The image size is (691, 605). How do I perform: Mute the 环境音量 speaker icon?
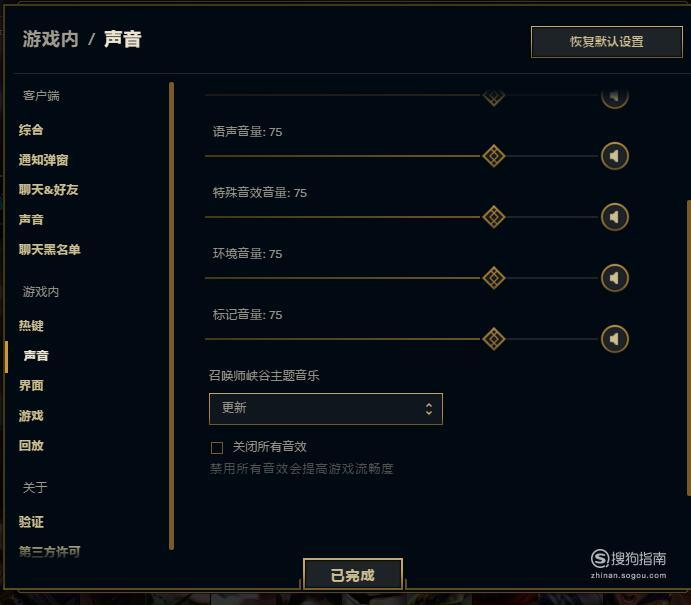tap(614, 278)
